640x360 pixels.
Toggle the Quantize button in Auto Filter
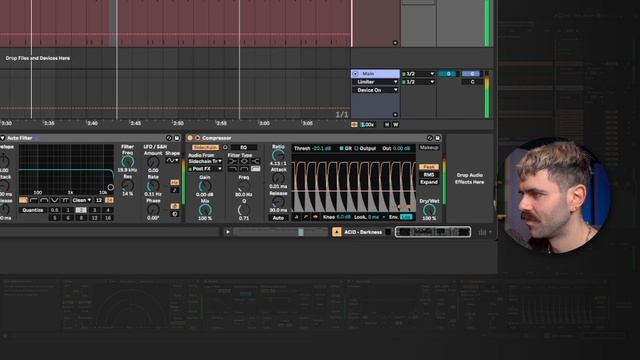click(33, 210)
